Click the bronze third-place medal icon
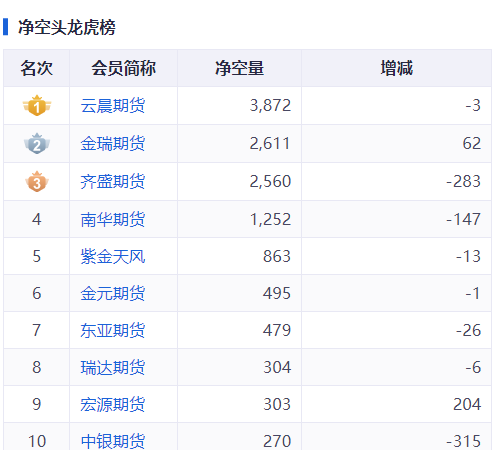 click(x=37, y=182)
